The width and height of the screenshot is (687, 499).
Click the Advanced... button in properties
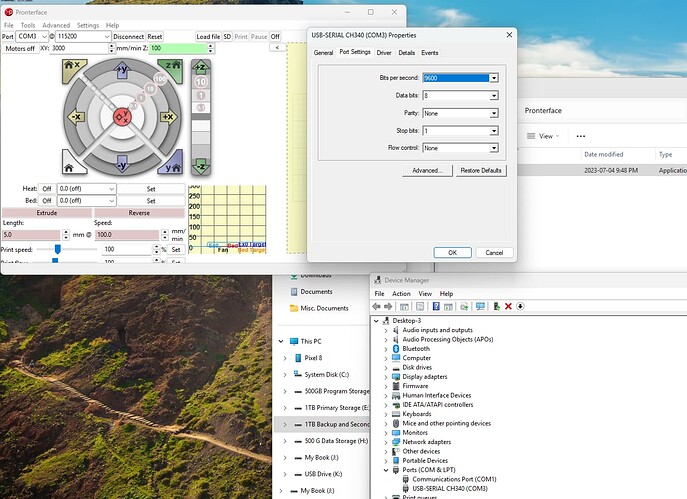[x=427, y=170]
